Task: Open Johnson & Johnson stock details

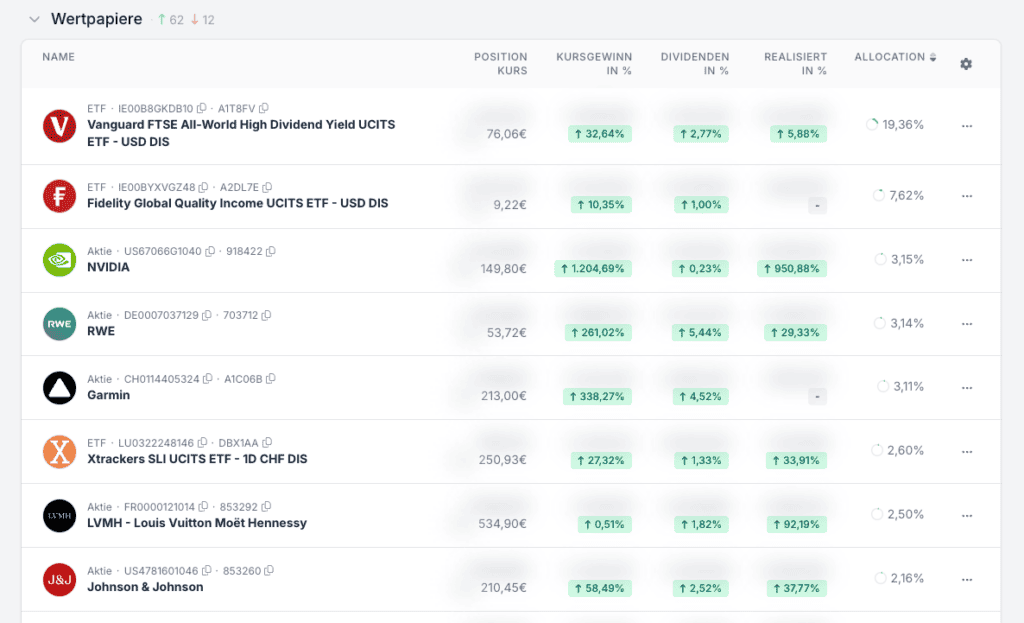Action: [x=145, y=587]
